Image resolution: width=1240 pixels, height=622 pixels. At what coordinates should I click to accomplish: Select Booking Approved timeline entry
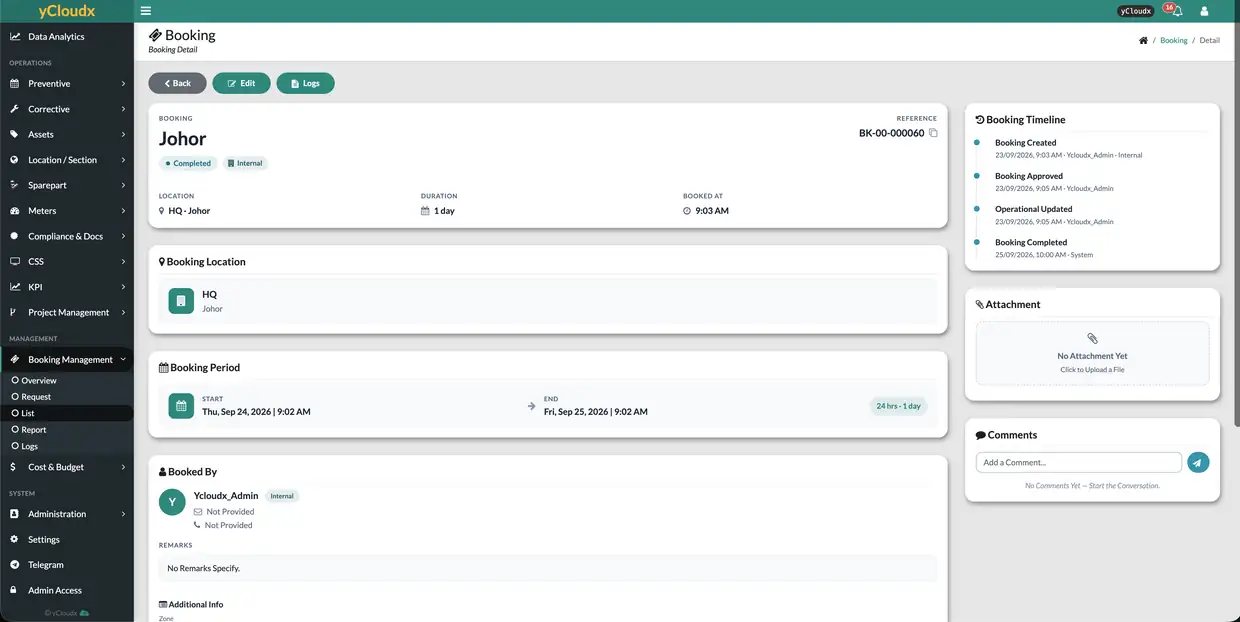1054,181
